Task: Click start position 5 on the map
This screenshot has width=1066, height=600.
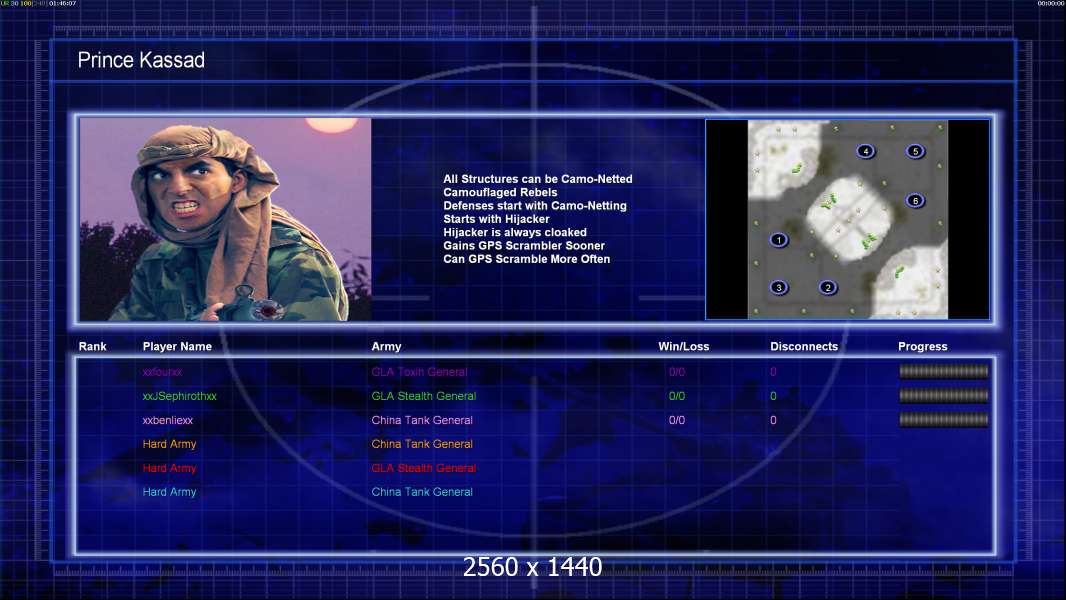Action: coord(915,151)
